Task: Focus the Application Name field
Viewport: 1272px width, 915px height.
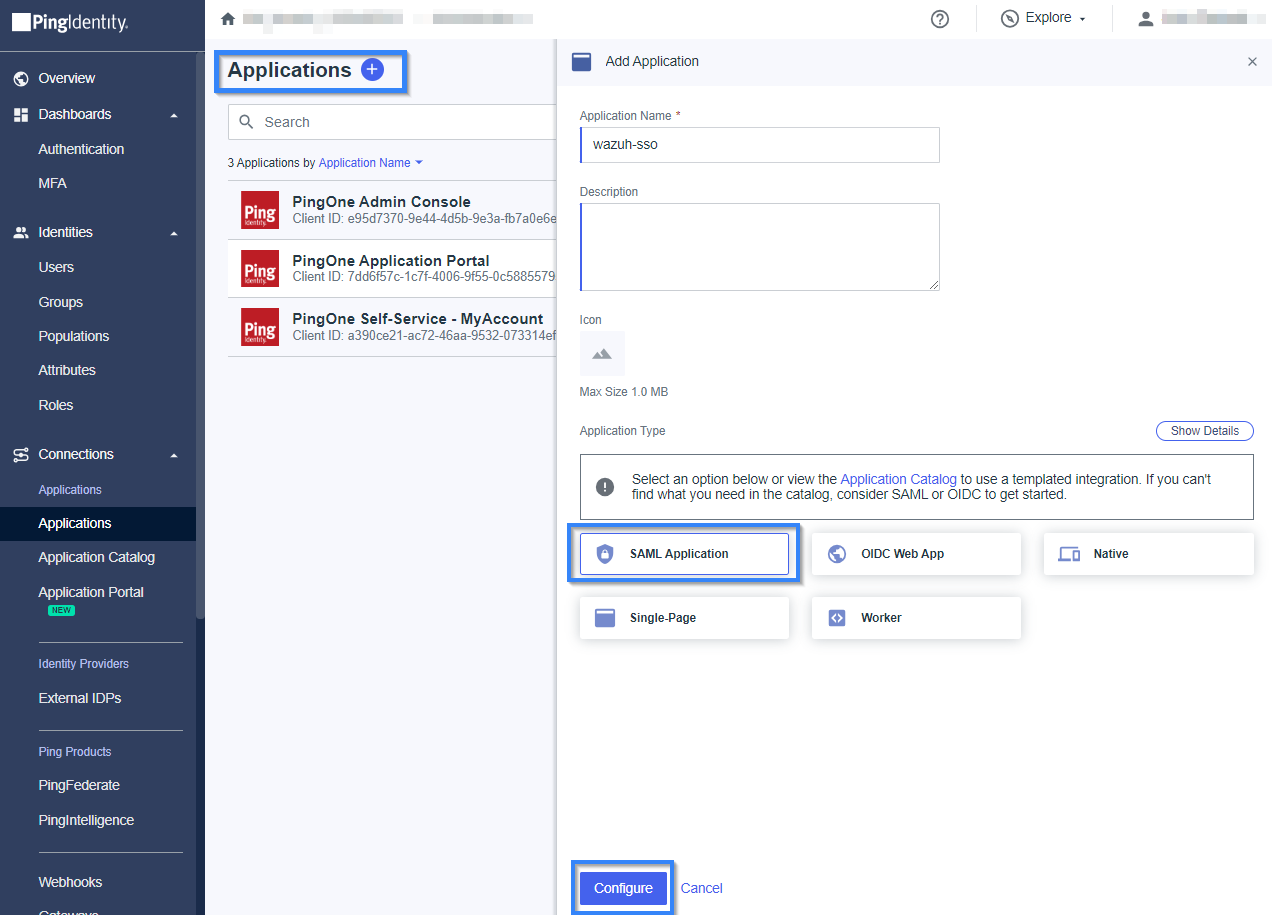Action: click(x=760, y=144)
